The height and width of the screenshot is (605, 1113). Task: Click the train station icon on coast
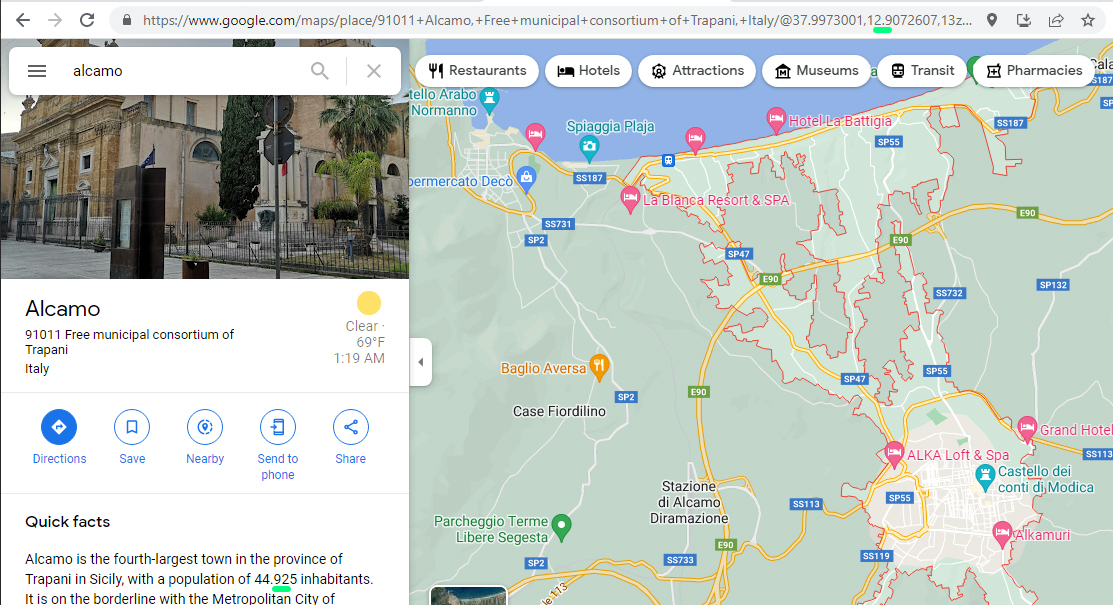(668, 160)
